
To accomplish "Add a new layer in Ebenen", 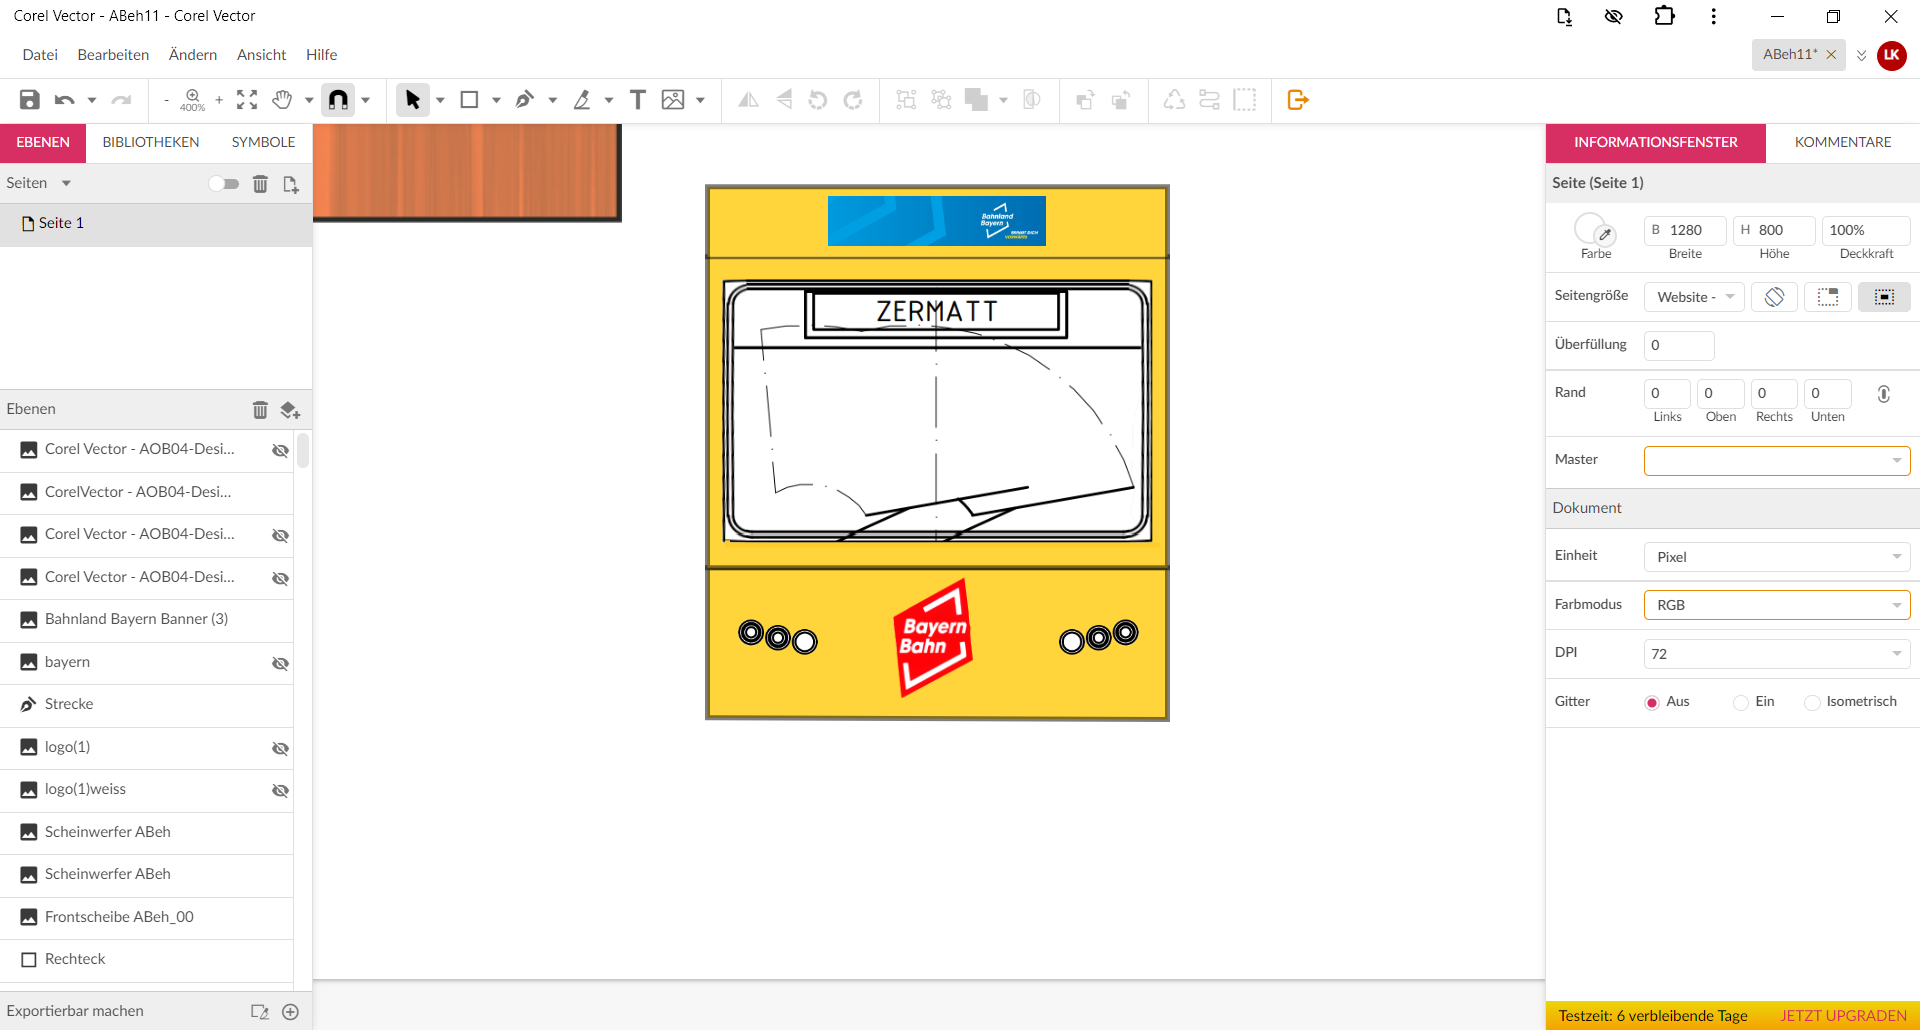I will pos(290,410).
